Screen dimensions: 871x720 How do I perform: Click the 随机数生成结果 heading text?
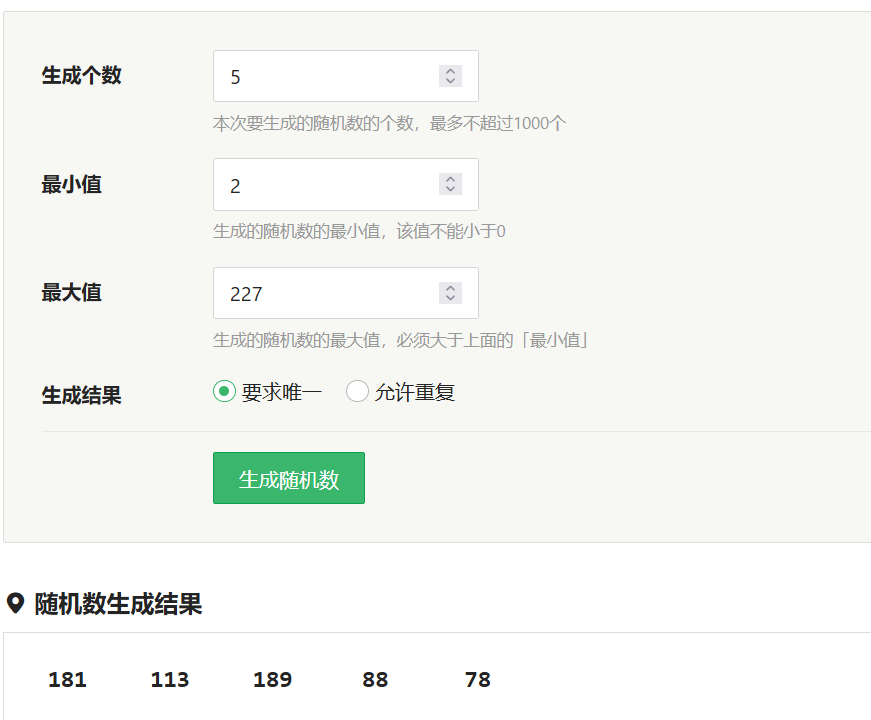(x=118, y=604)
